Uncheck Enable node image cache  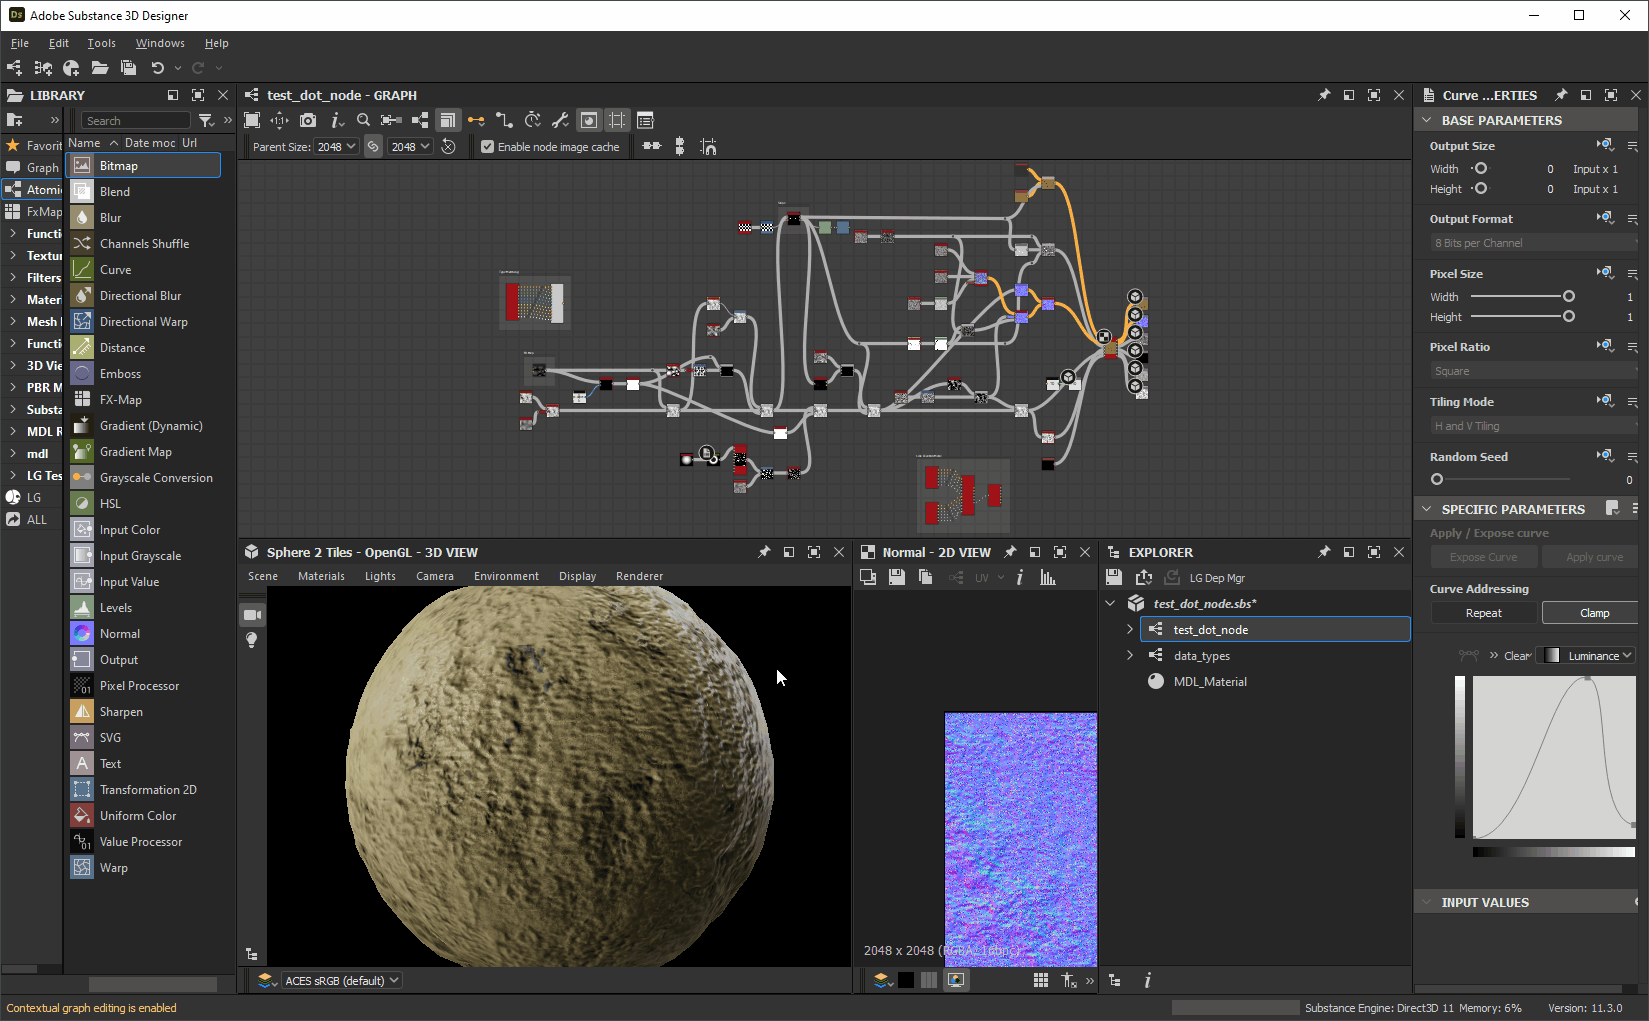488,147
